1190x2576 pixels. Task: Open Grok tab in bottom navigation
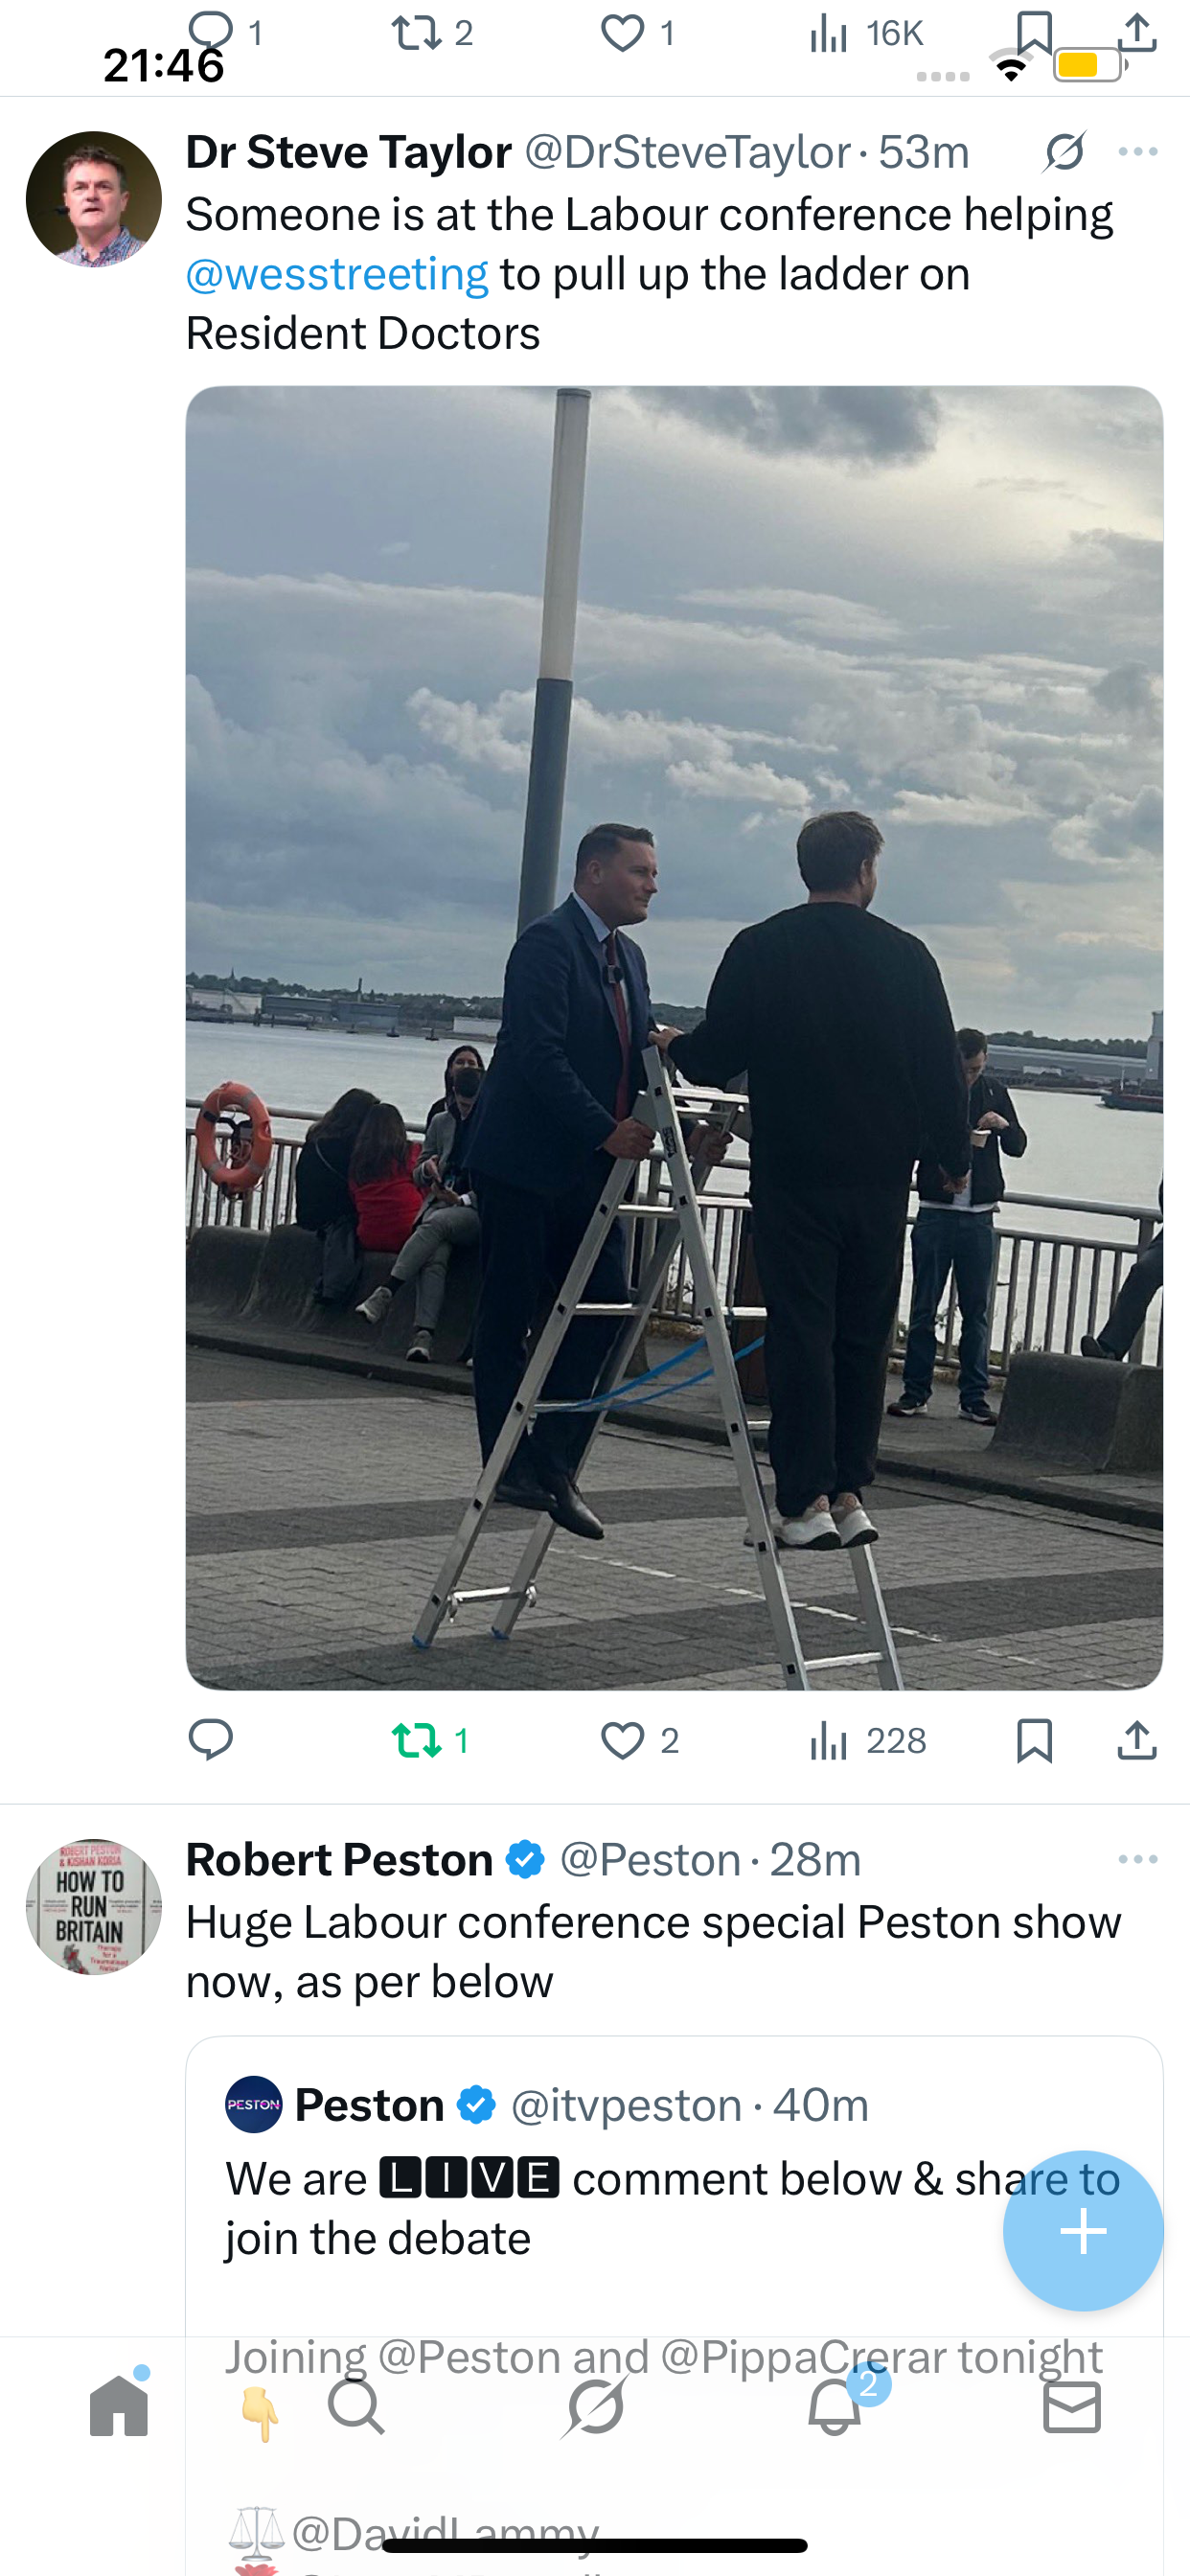tap(595, 2406)
